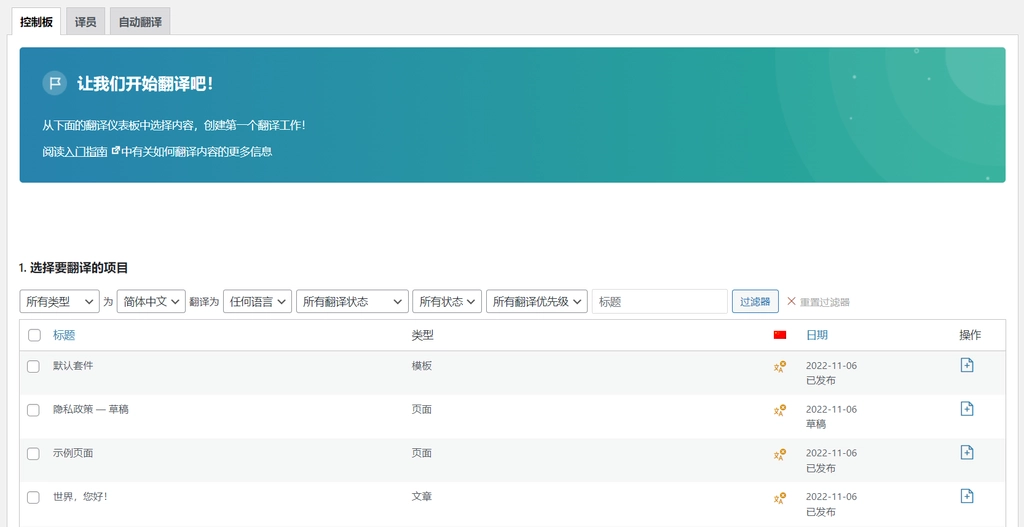Click translation status icon for 世界，您好！ row
The image size is (1024, 527).
pyautogui.click(x=780, y=498)
